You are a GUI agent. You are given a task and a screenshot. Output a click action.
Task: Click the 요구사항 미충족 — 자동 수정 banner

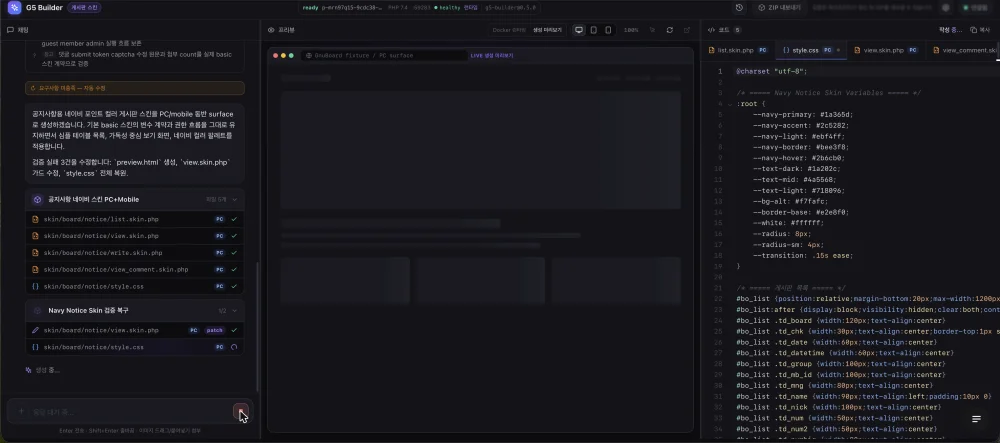(x=135, y=88)
